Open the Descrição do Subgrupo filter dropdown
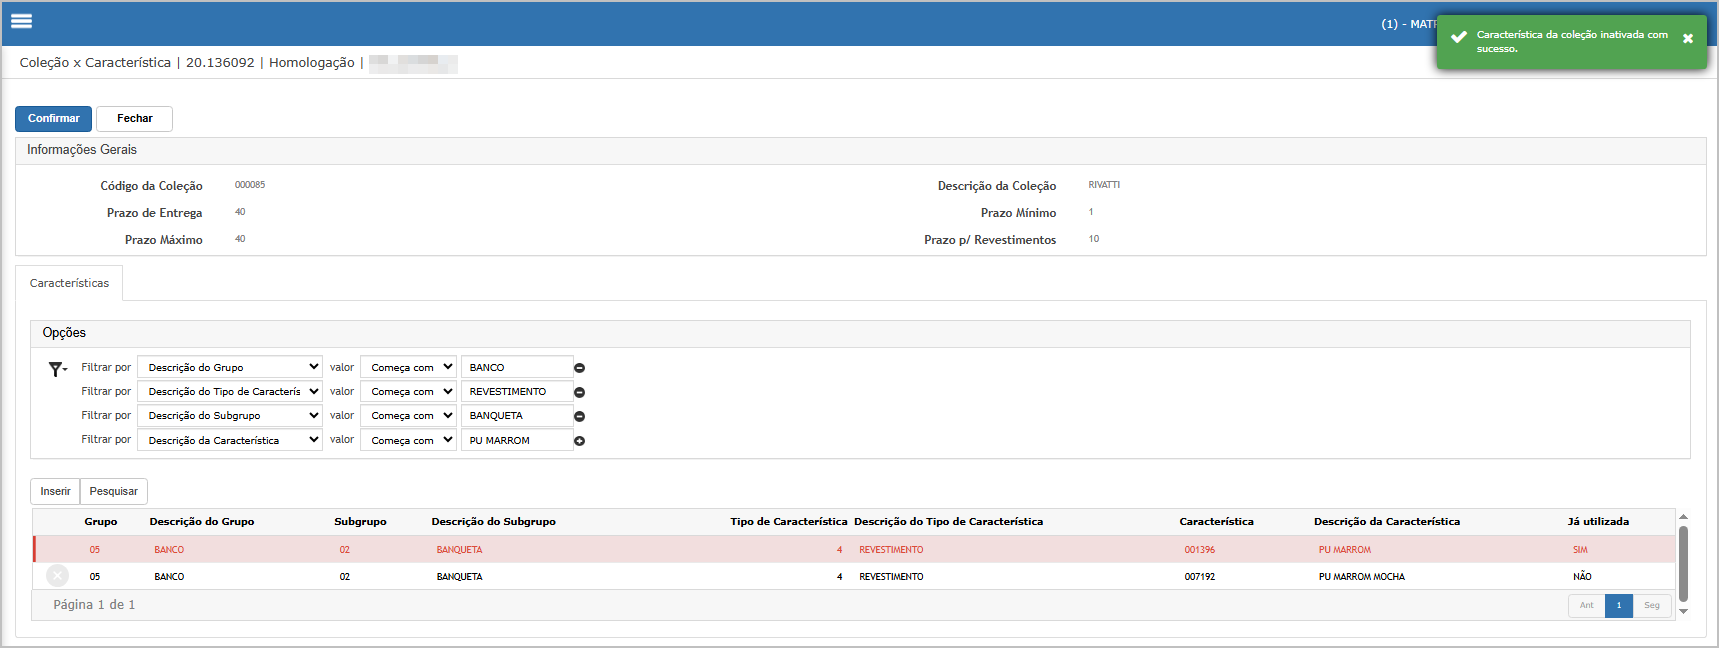Image resolution: width=1719 pixels, height=648 pixels. [229, 416]
